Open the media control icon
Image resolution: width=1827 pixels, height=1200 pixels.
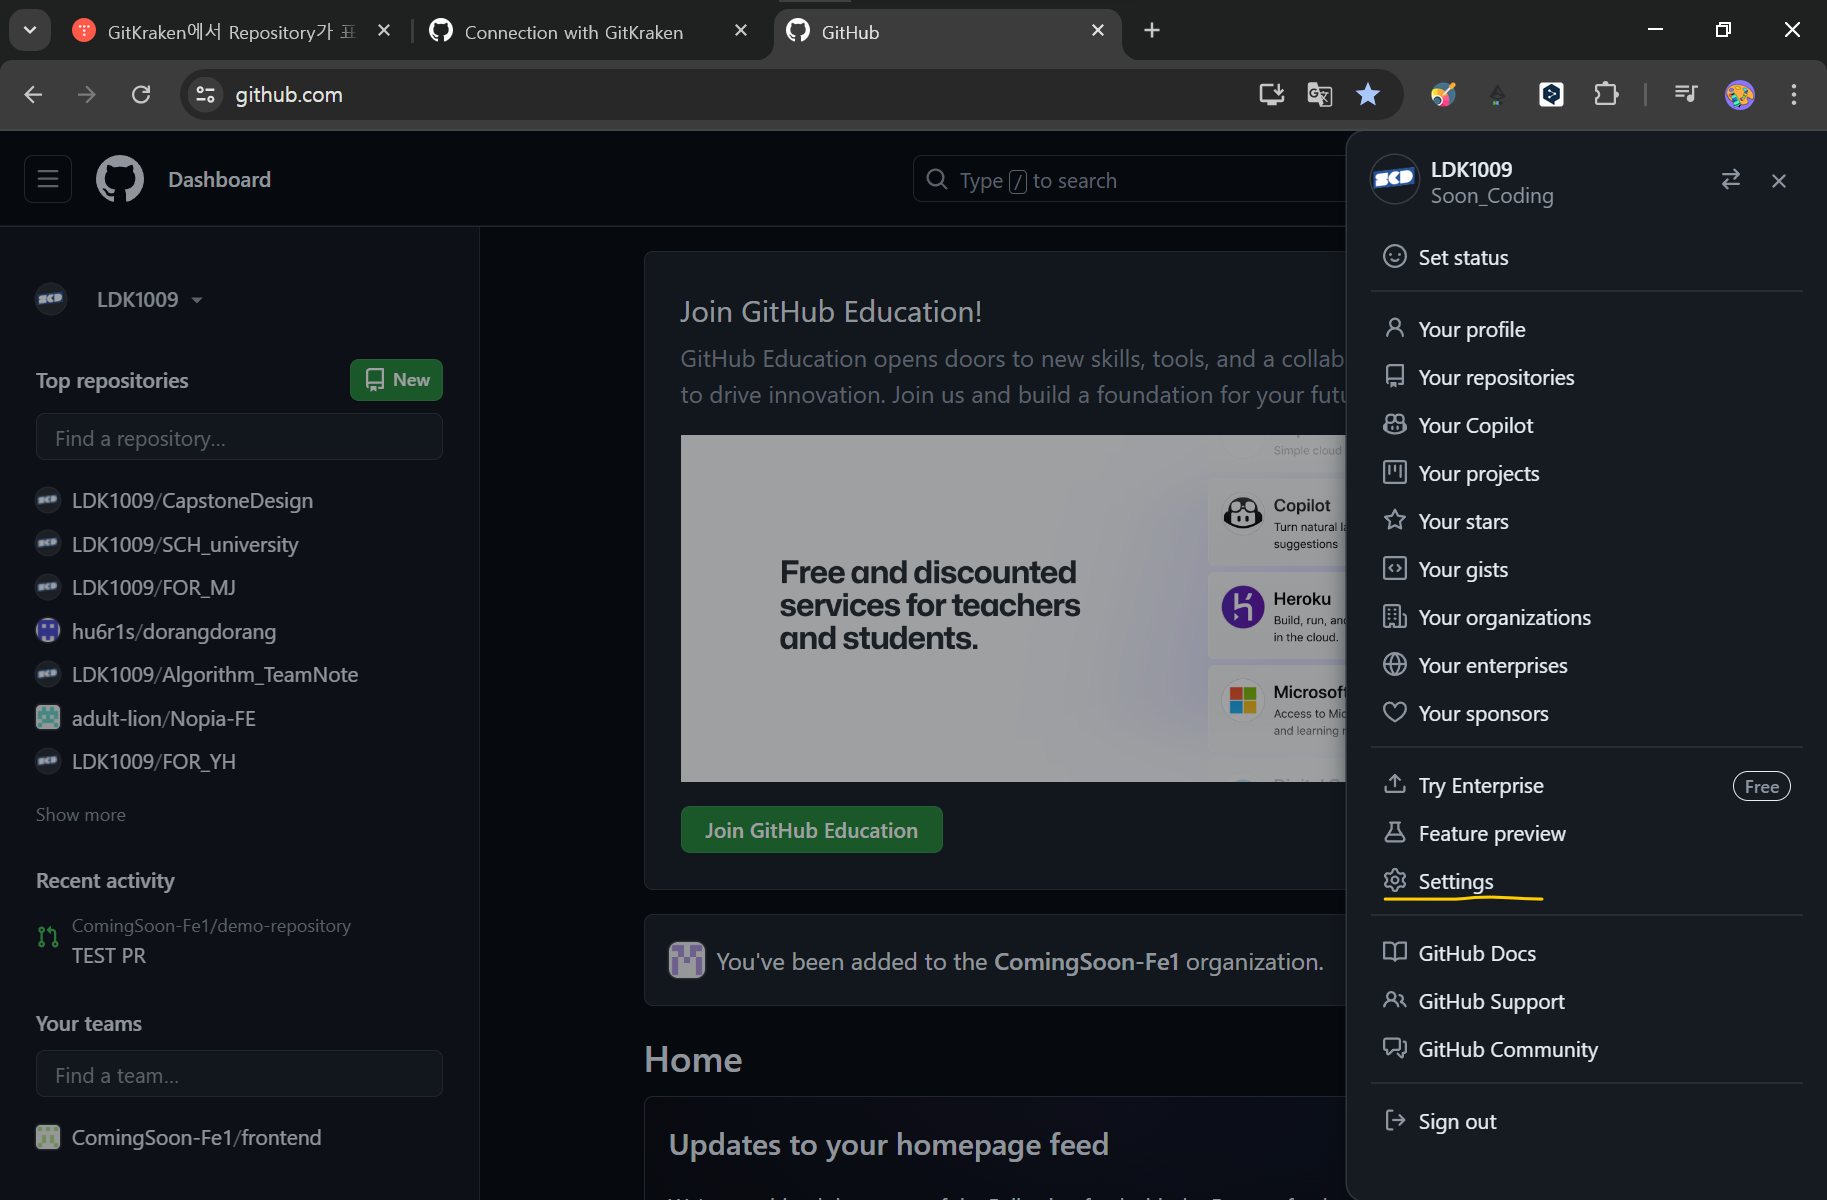click(x=1686, y=94)
